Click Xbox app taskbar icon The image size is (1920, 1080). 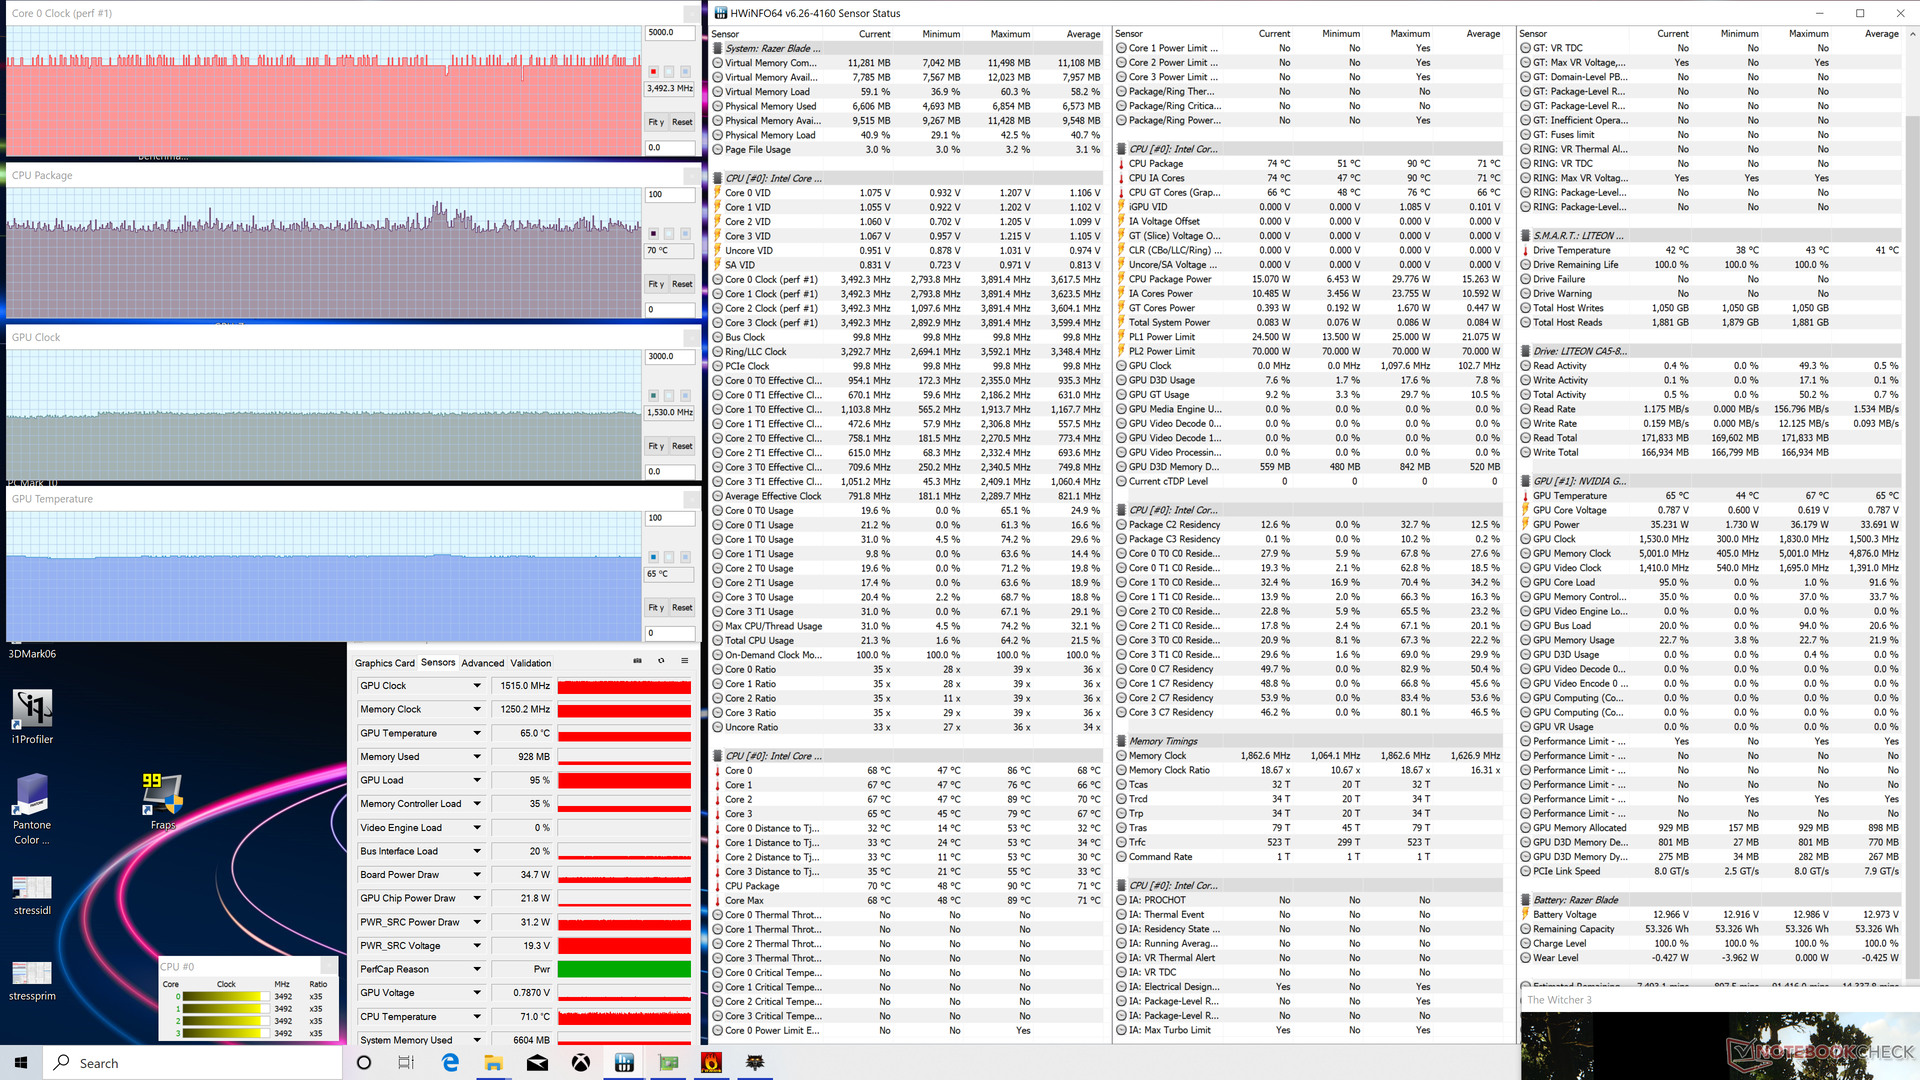click(x=581, y=1063)
